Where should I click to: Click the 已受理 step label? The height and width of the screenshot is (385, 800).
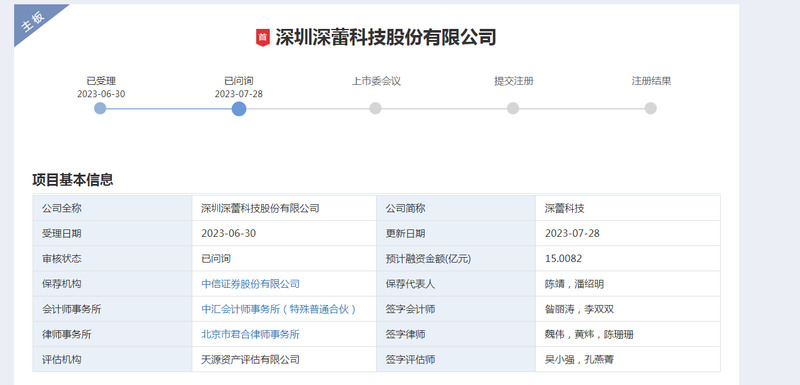pos(101,81)
